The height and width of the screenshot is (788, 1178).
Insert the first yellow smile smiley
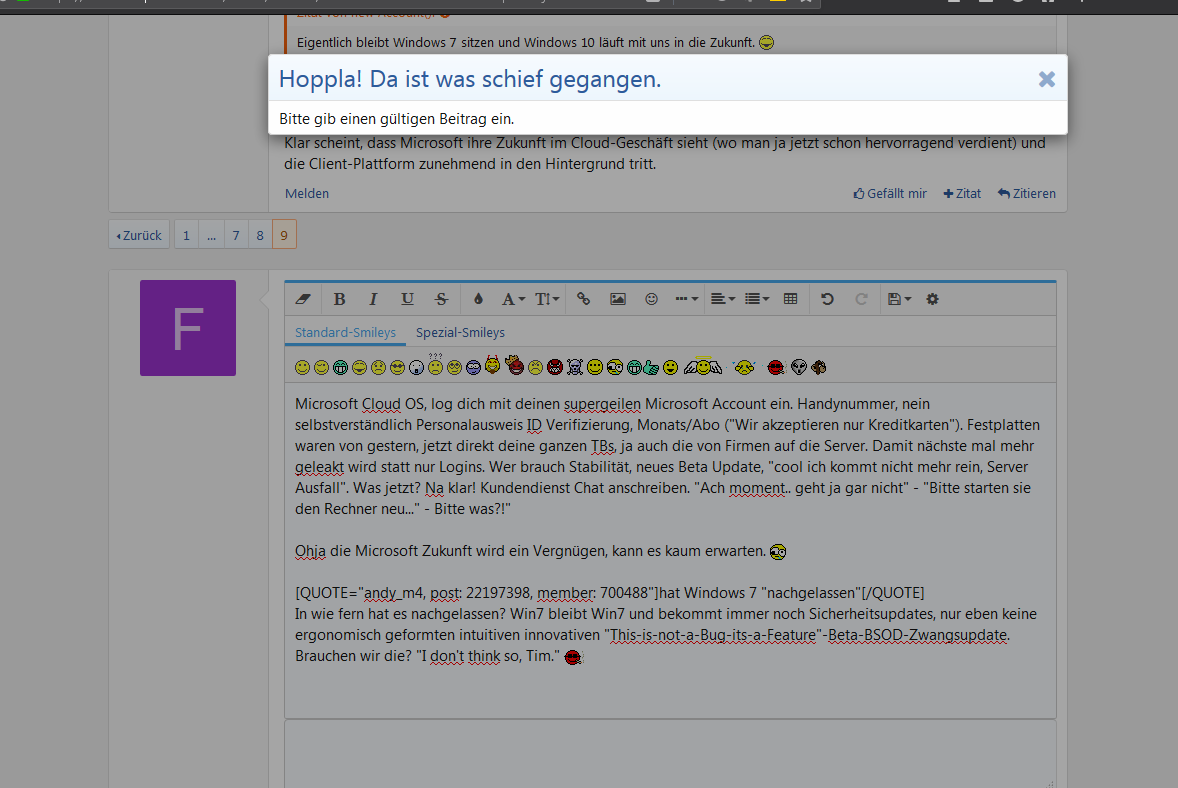[x=302, y=367]
